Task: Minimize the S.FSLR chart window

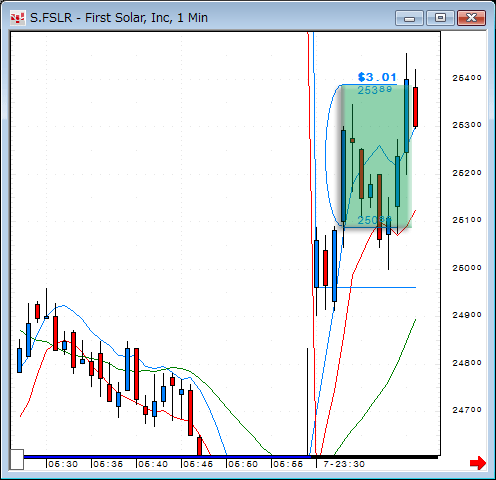Action: tap(409, 18)
